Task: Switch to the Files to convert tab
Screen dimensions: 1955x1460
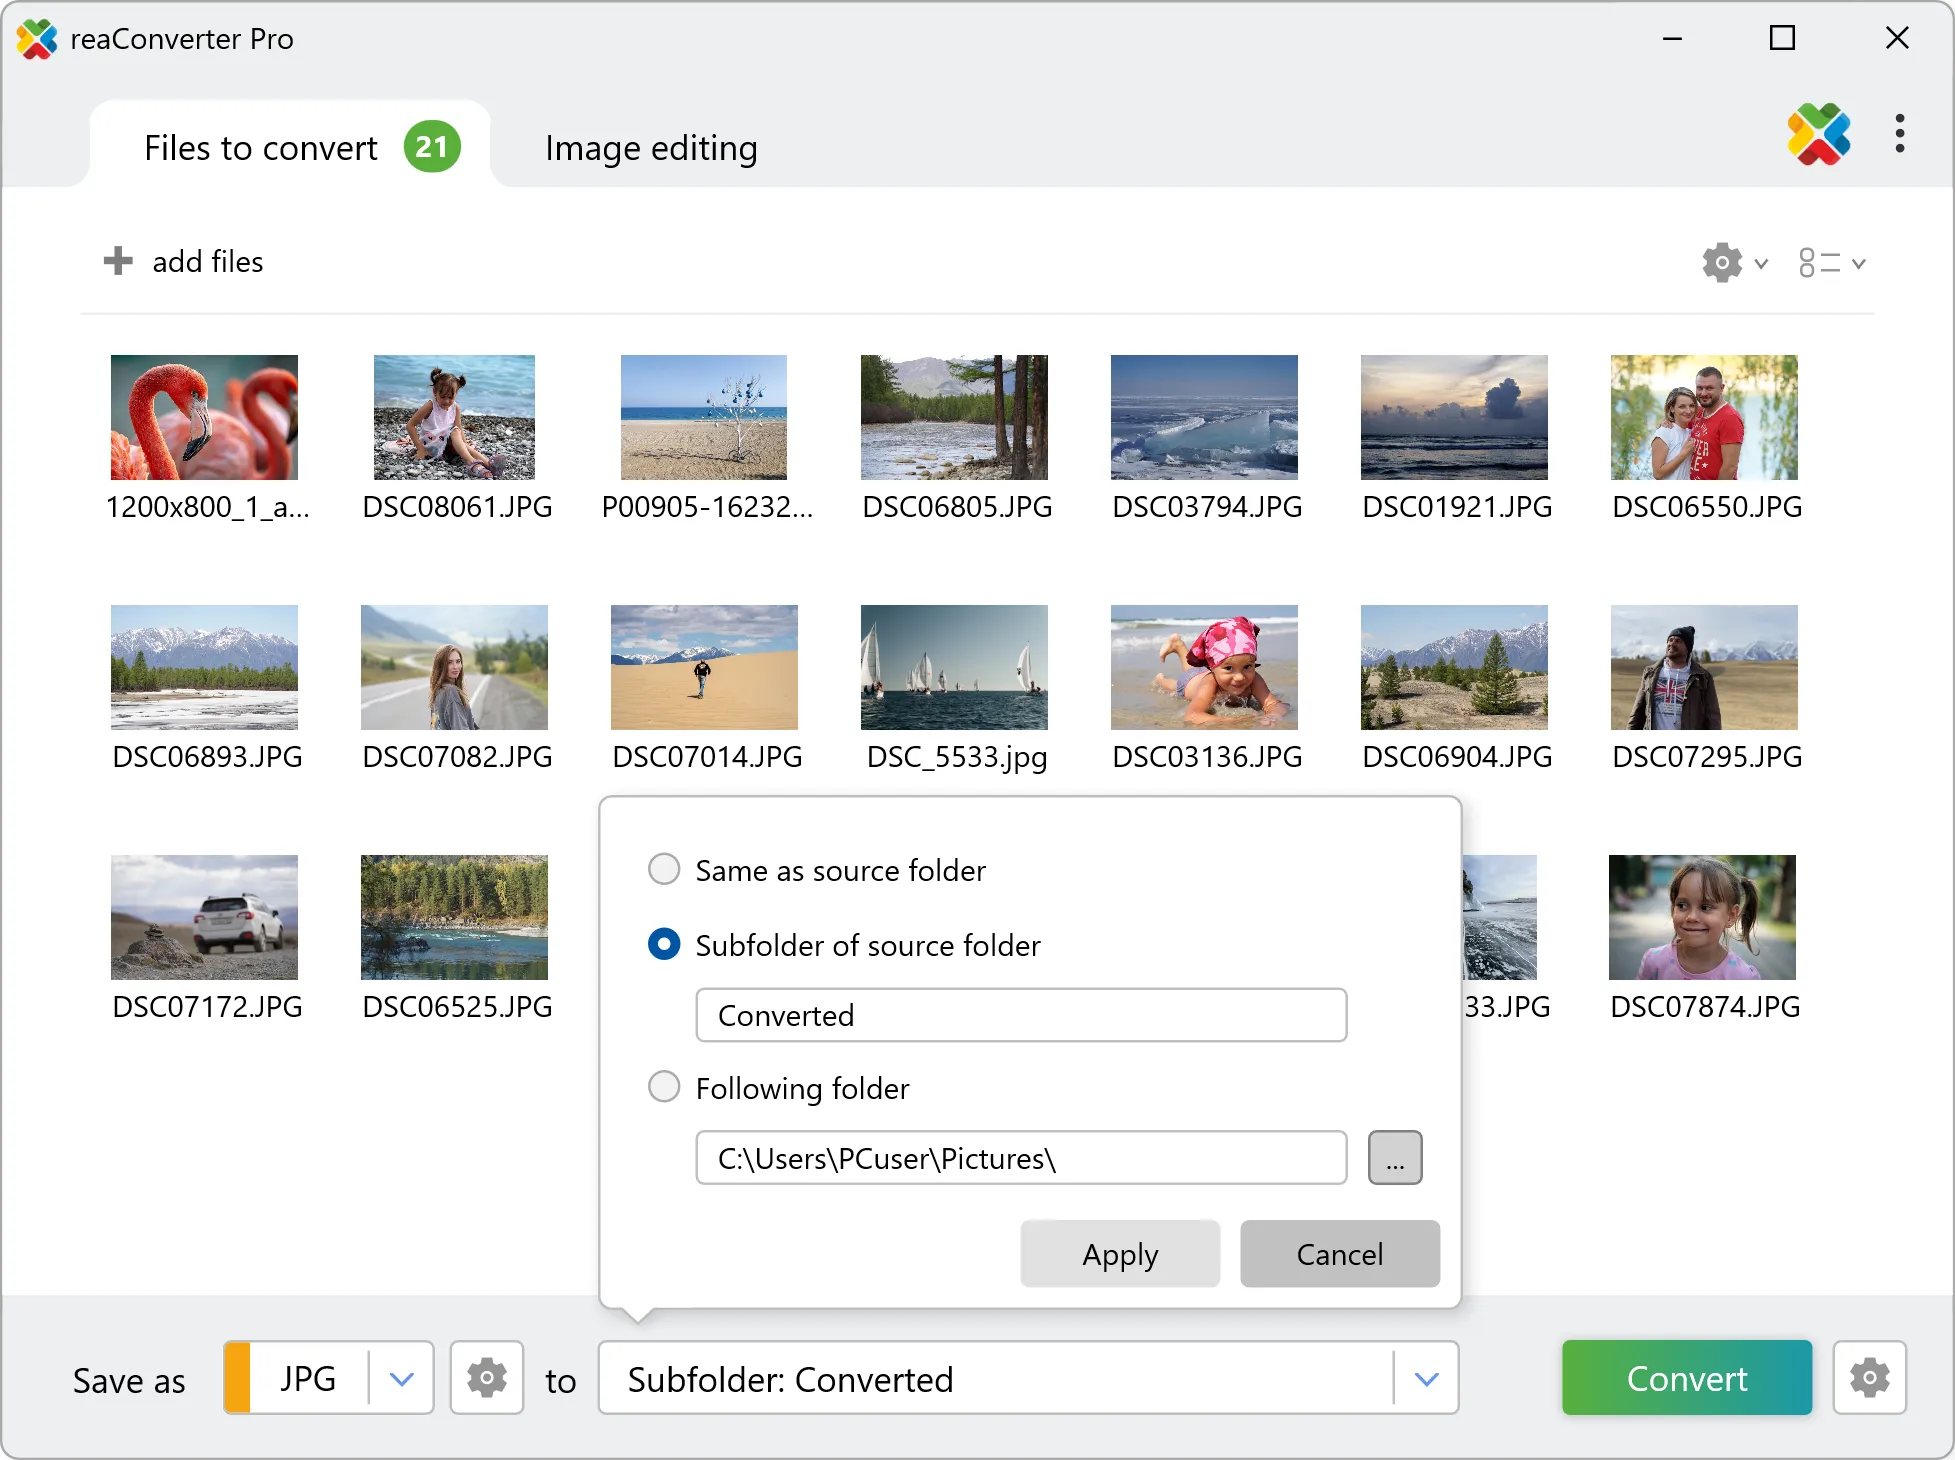Action: click(260, 147)
